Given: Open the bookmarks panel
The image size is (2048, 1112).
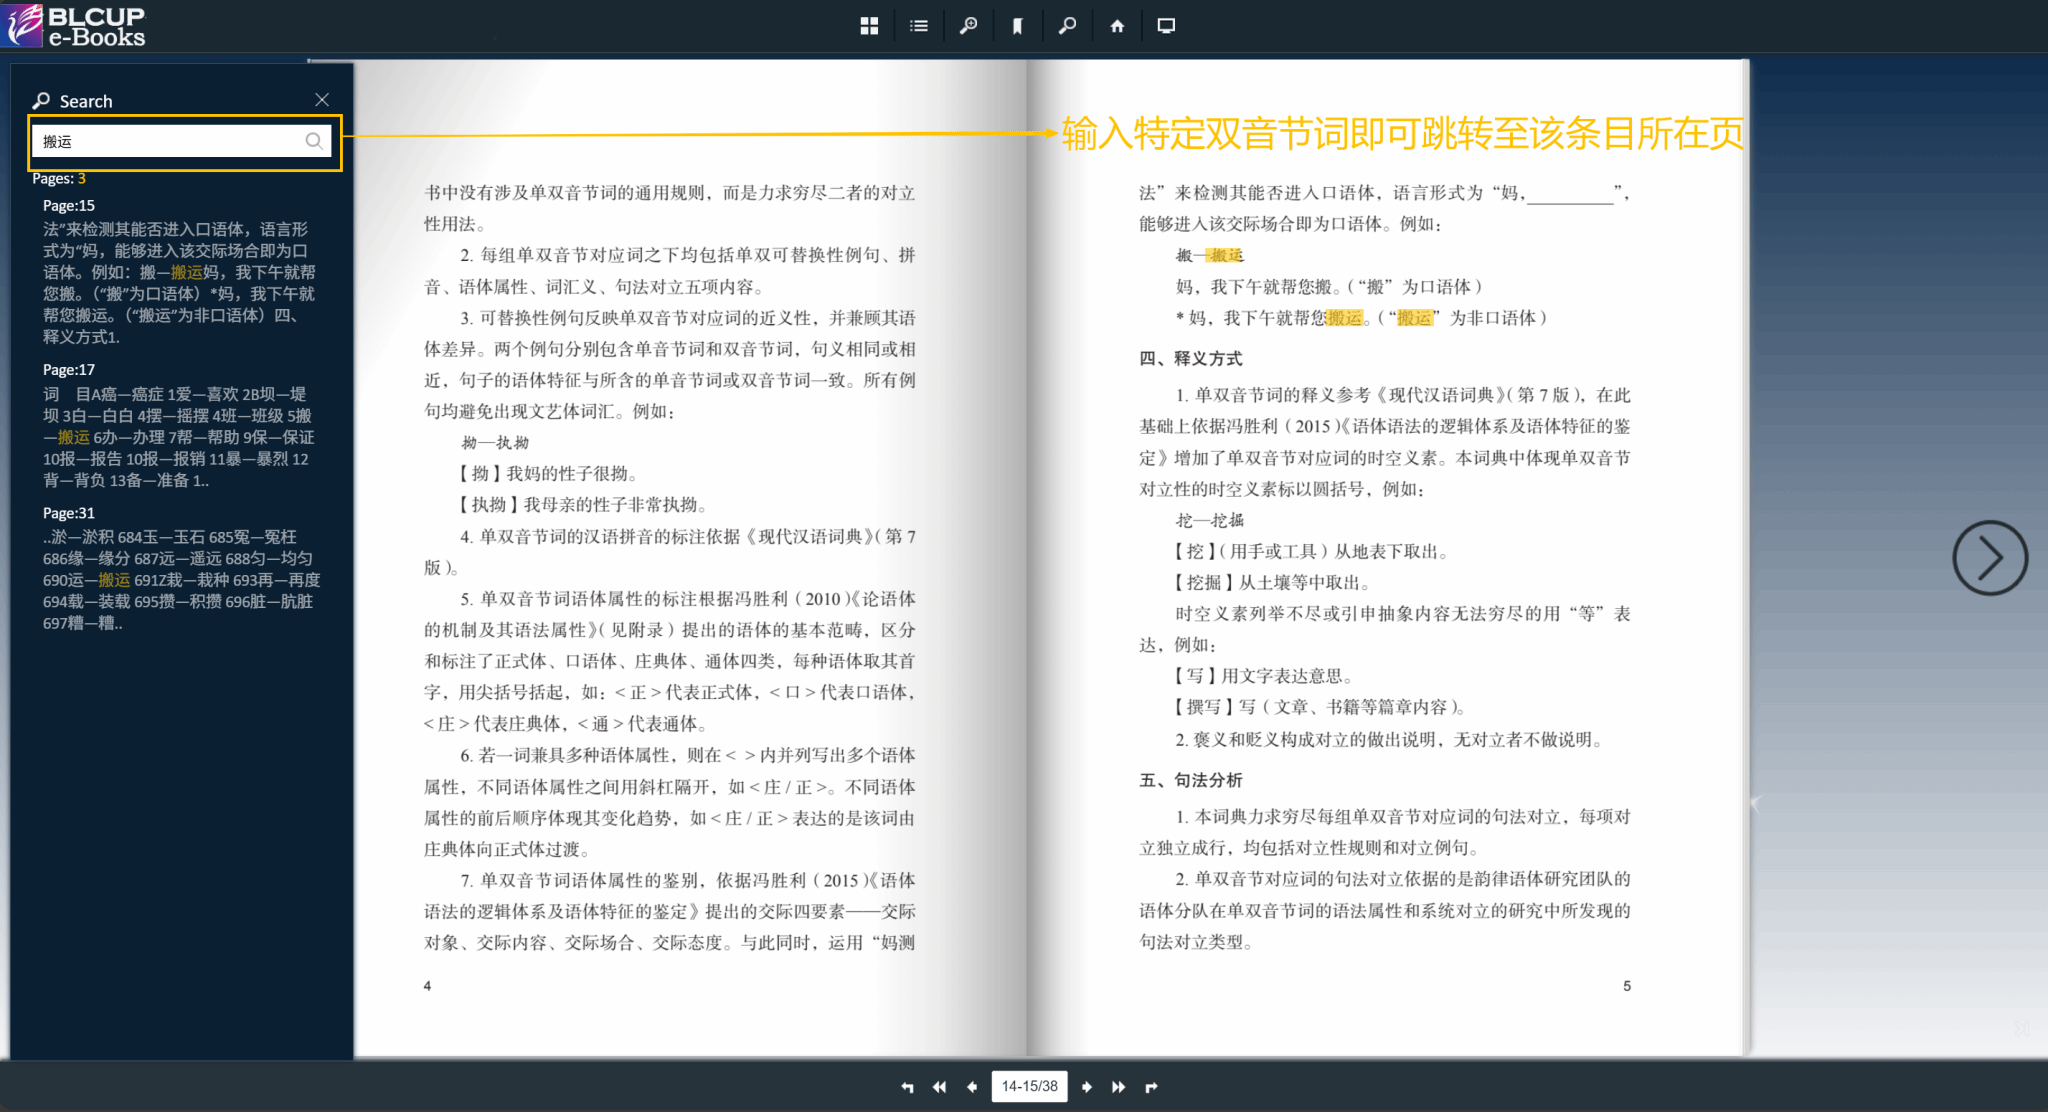Looking at the screenshot, I should click(1017, 26).
